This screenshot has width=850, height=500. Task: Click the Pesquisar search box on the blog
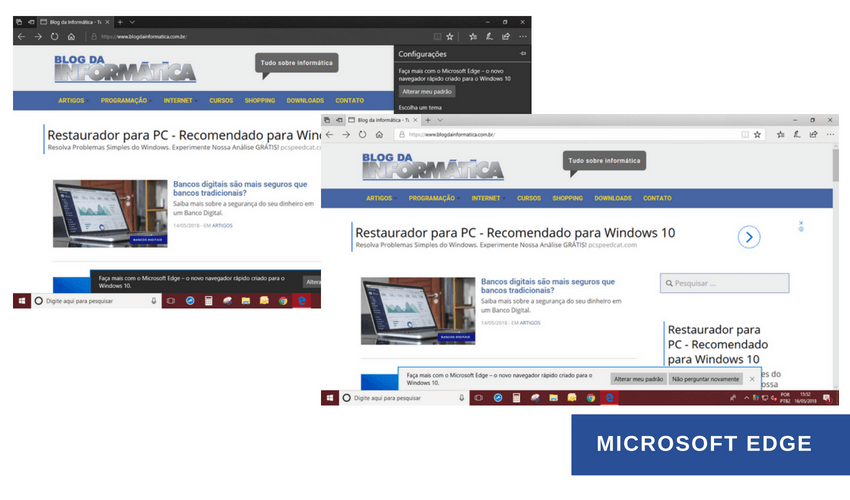coord(724,283)
